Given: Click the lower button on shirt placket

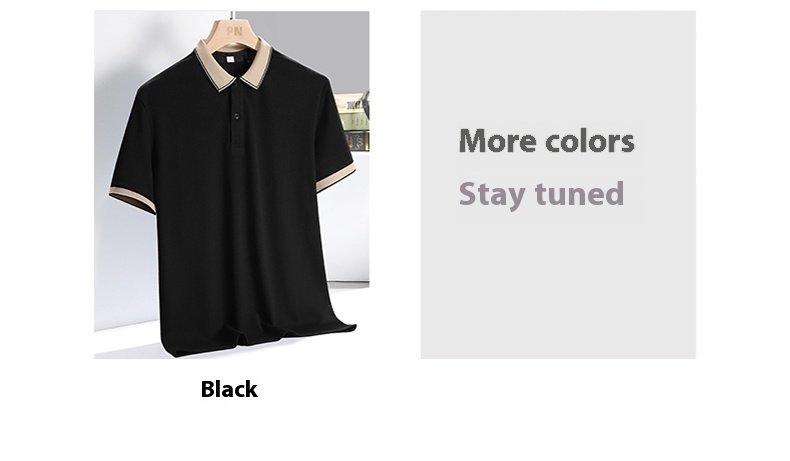Looking at the screenshot, I should coord(236,116).
